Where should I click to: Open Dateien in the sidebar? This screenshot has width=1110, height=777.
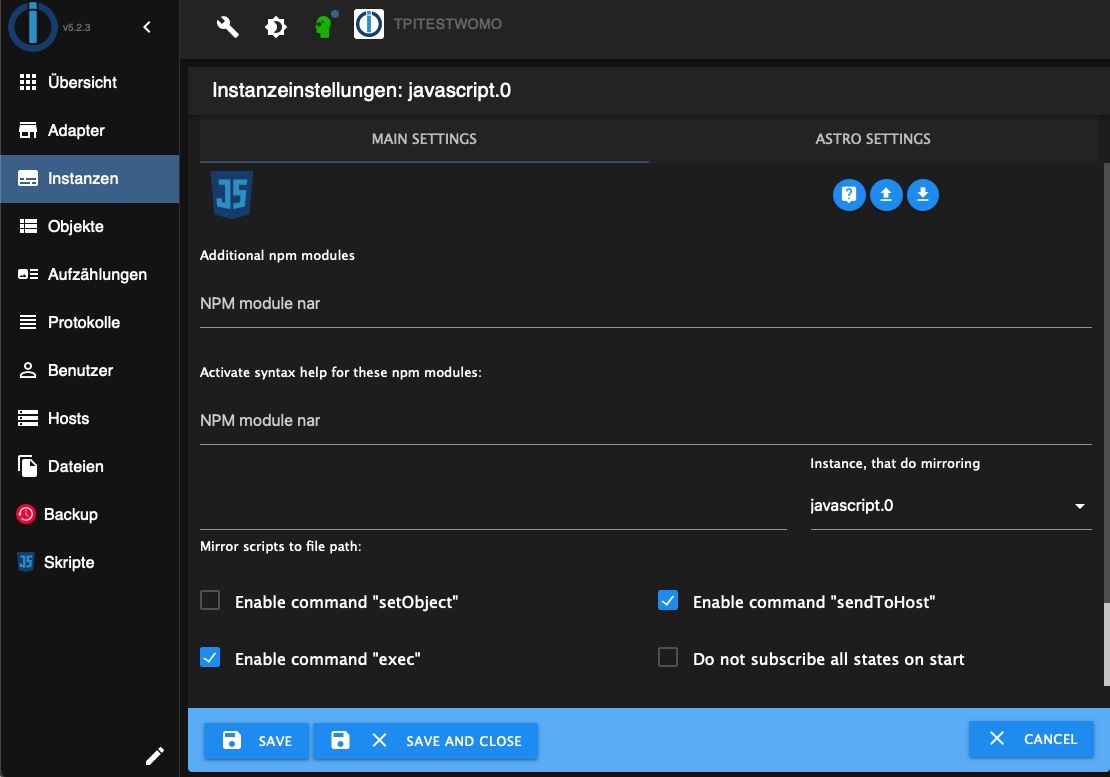click(89, 467)
